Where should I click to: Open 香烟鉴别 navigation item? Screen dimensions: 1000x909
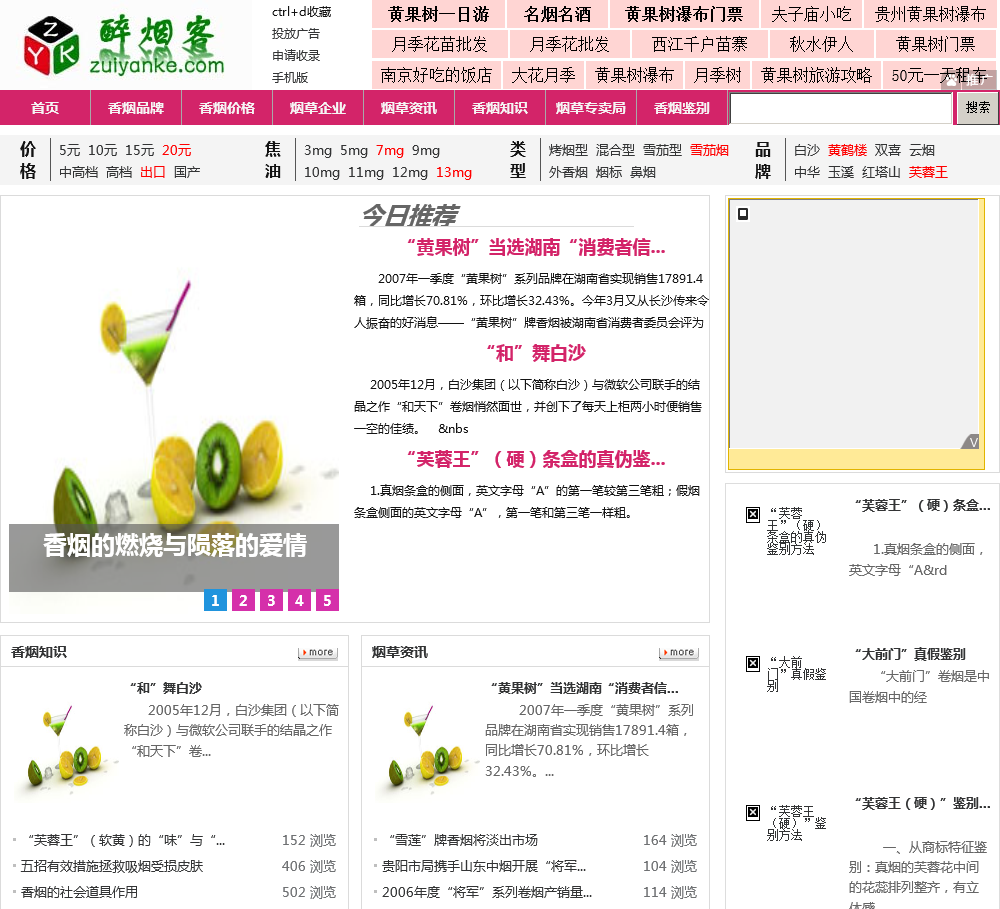pos(682,108)
